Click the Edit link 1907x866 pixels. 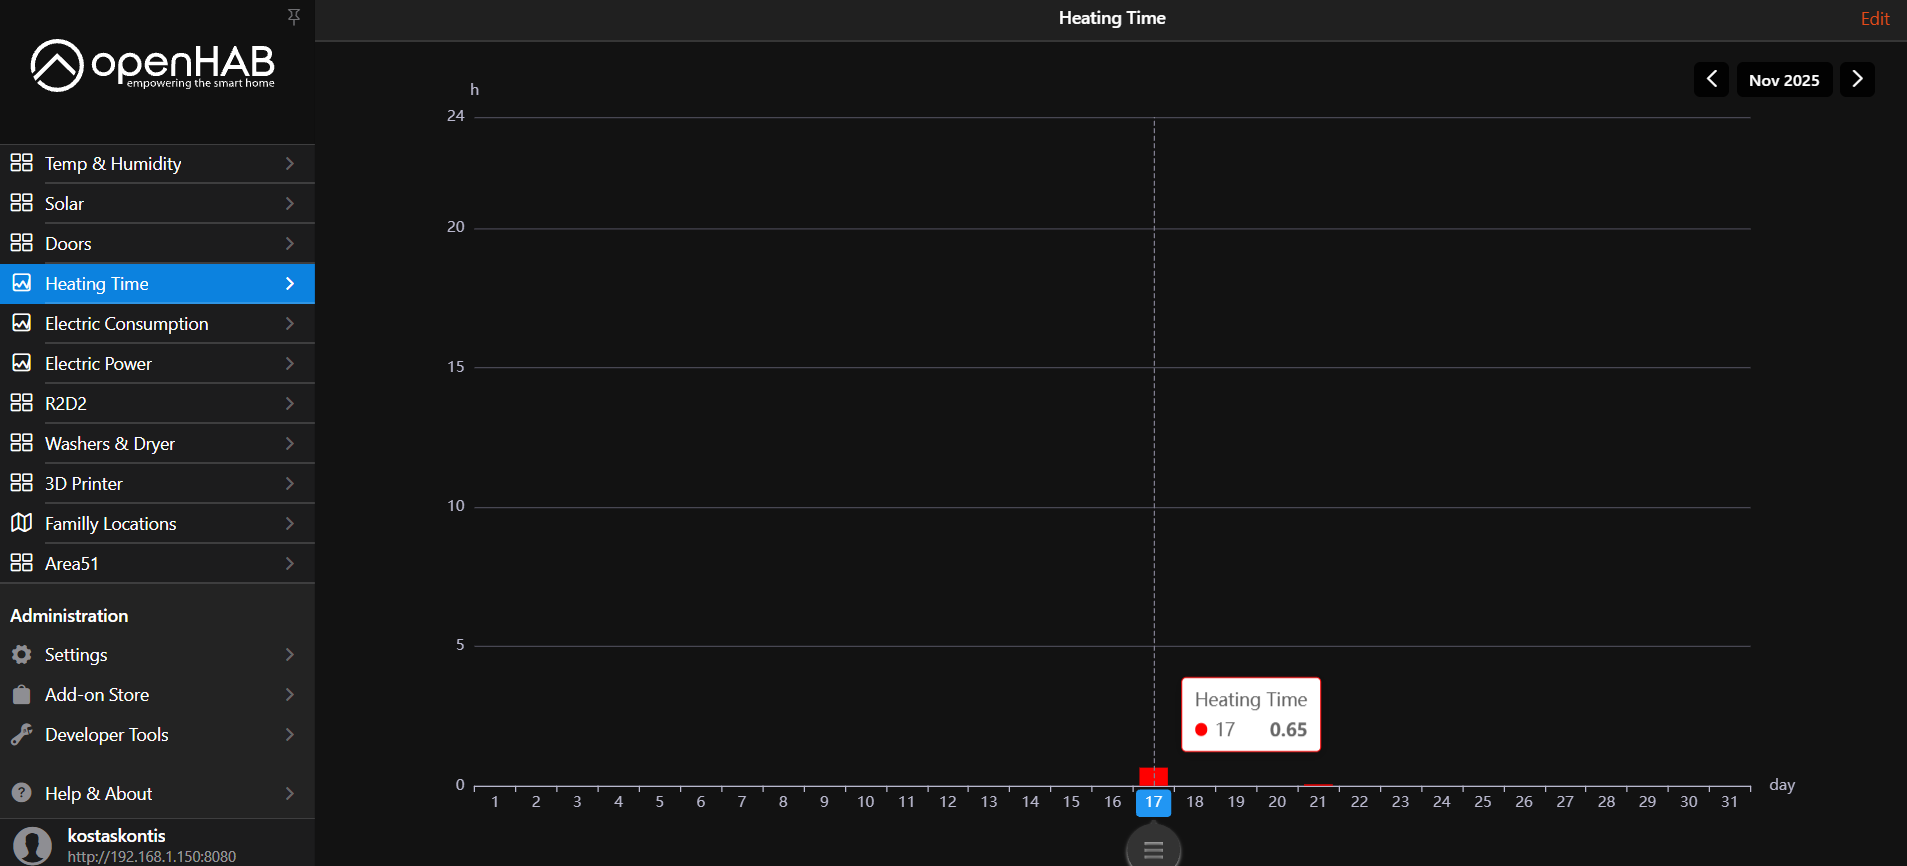click(x=1874, y=18)
